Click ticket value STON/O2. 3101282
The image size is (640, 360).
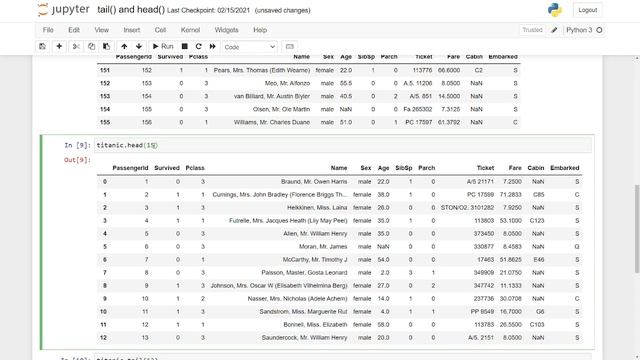pos(467,208)
